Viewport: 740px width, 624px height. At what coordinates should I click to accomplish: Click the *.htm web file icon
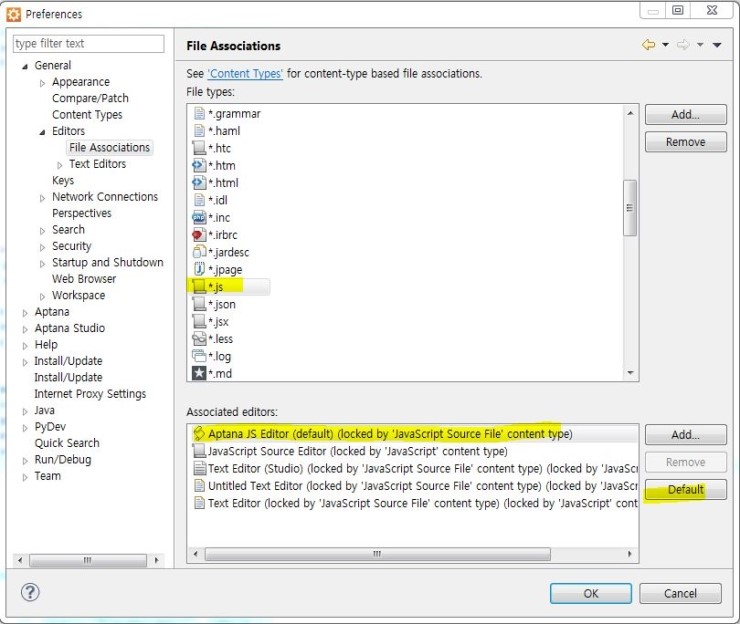[x=199, y=165]
